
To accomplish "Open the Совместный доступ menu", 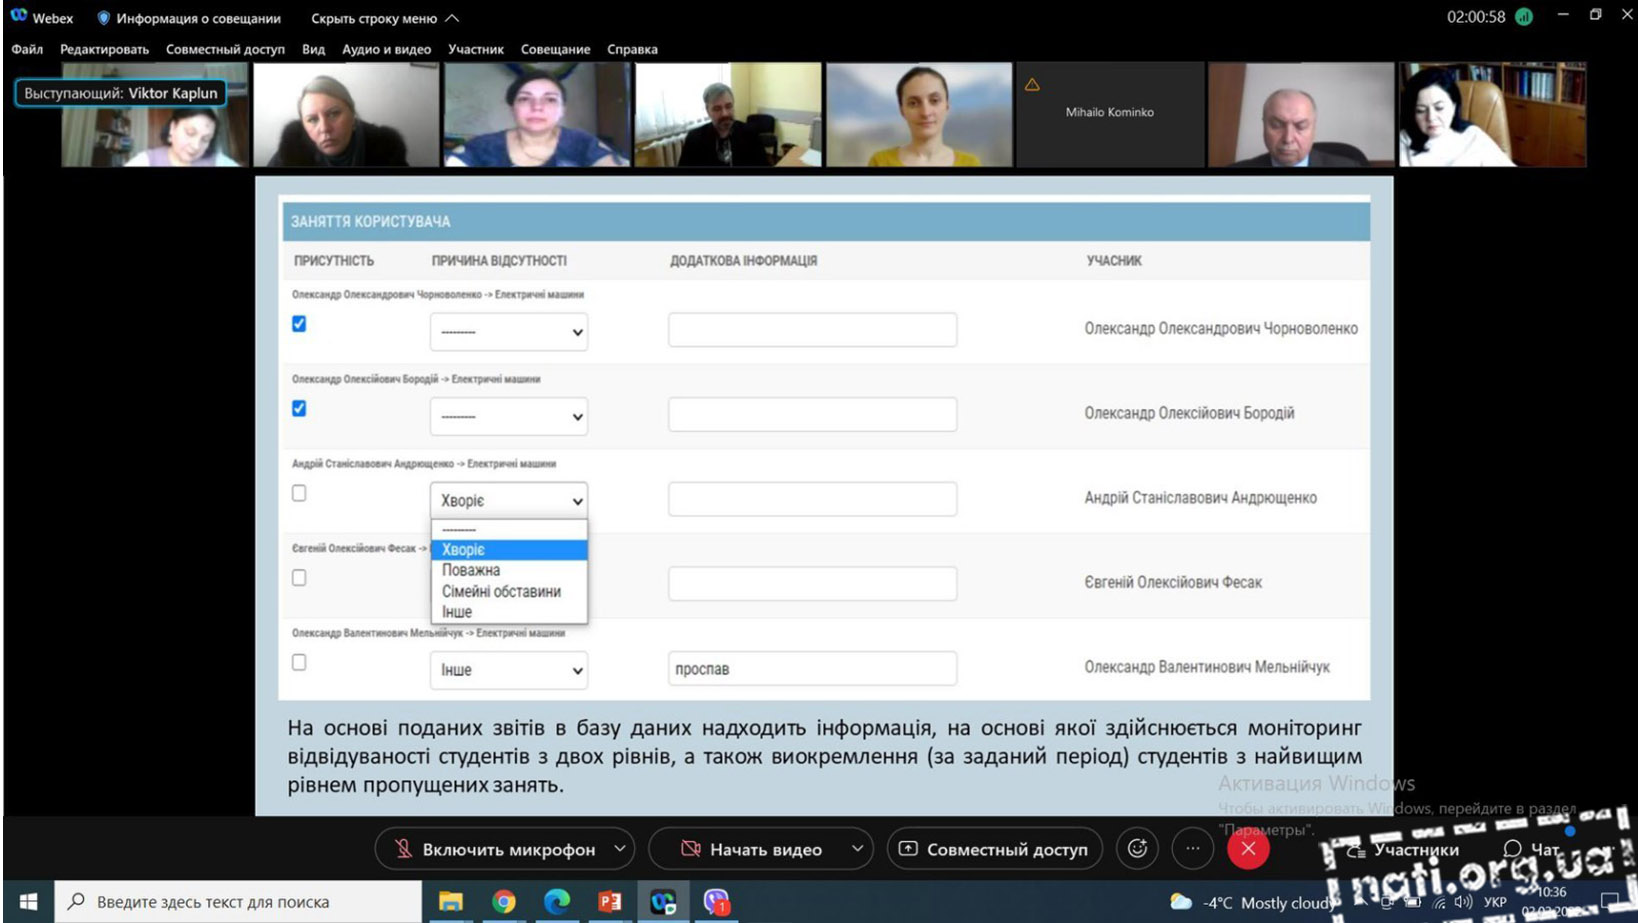I will (225, 49).
